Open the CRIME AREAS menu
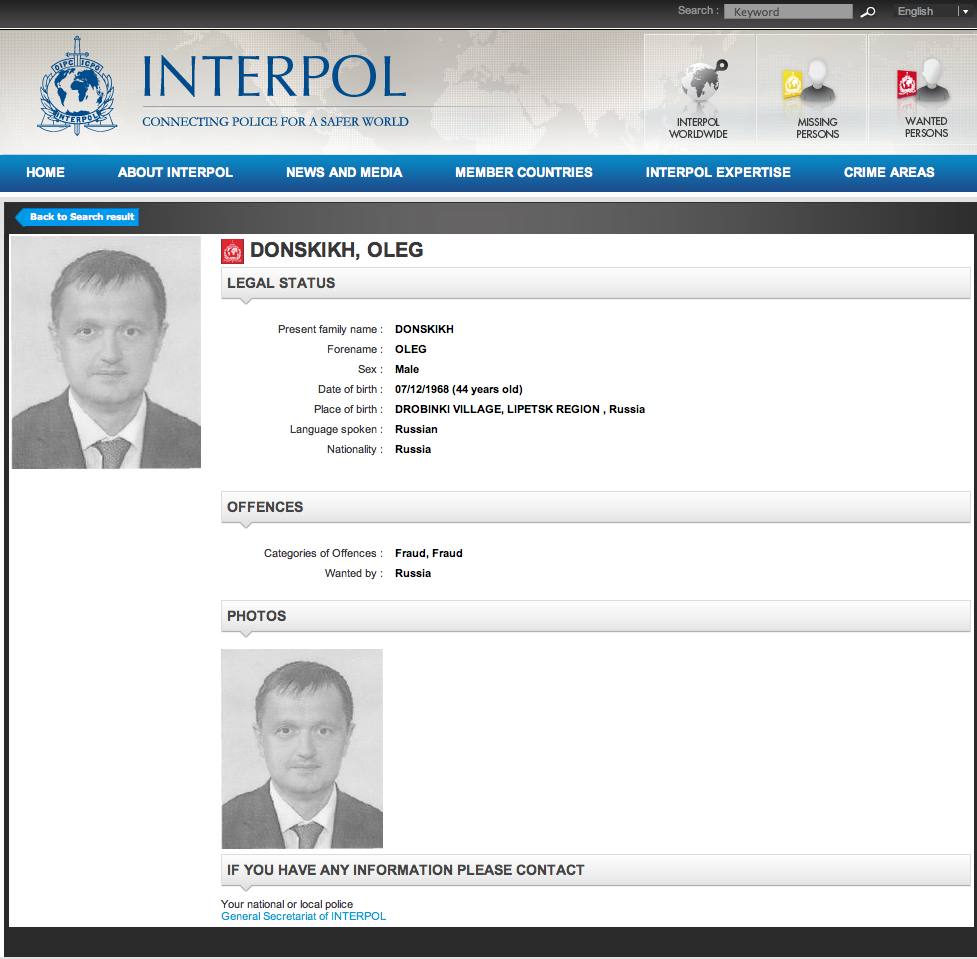Viewport: 977px width, 959px height. point(888,172)
